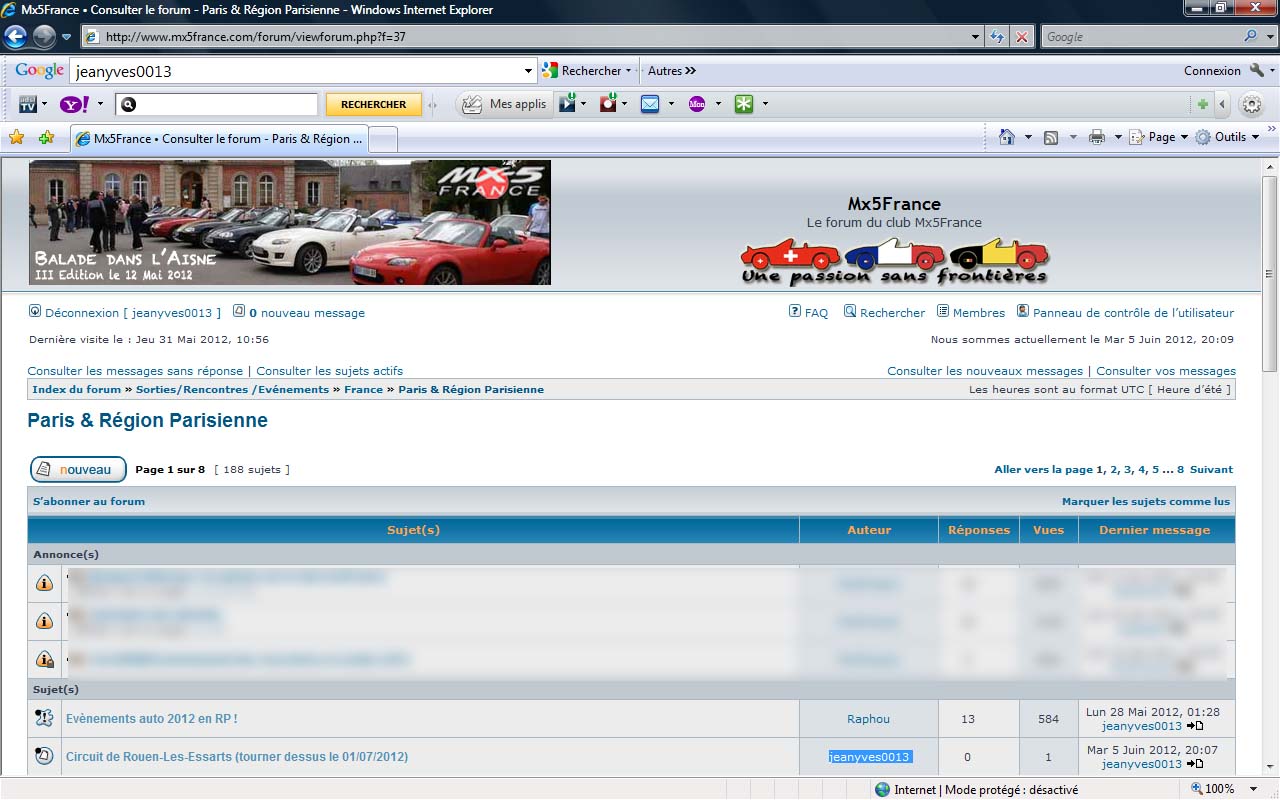Image resolution: width=1280 pixels, height=800 pixels.
Task: Click S'abonner au forum link
Action: tap(89, 501)
